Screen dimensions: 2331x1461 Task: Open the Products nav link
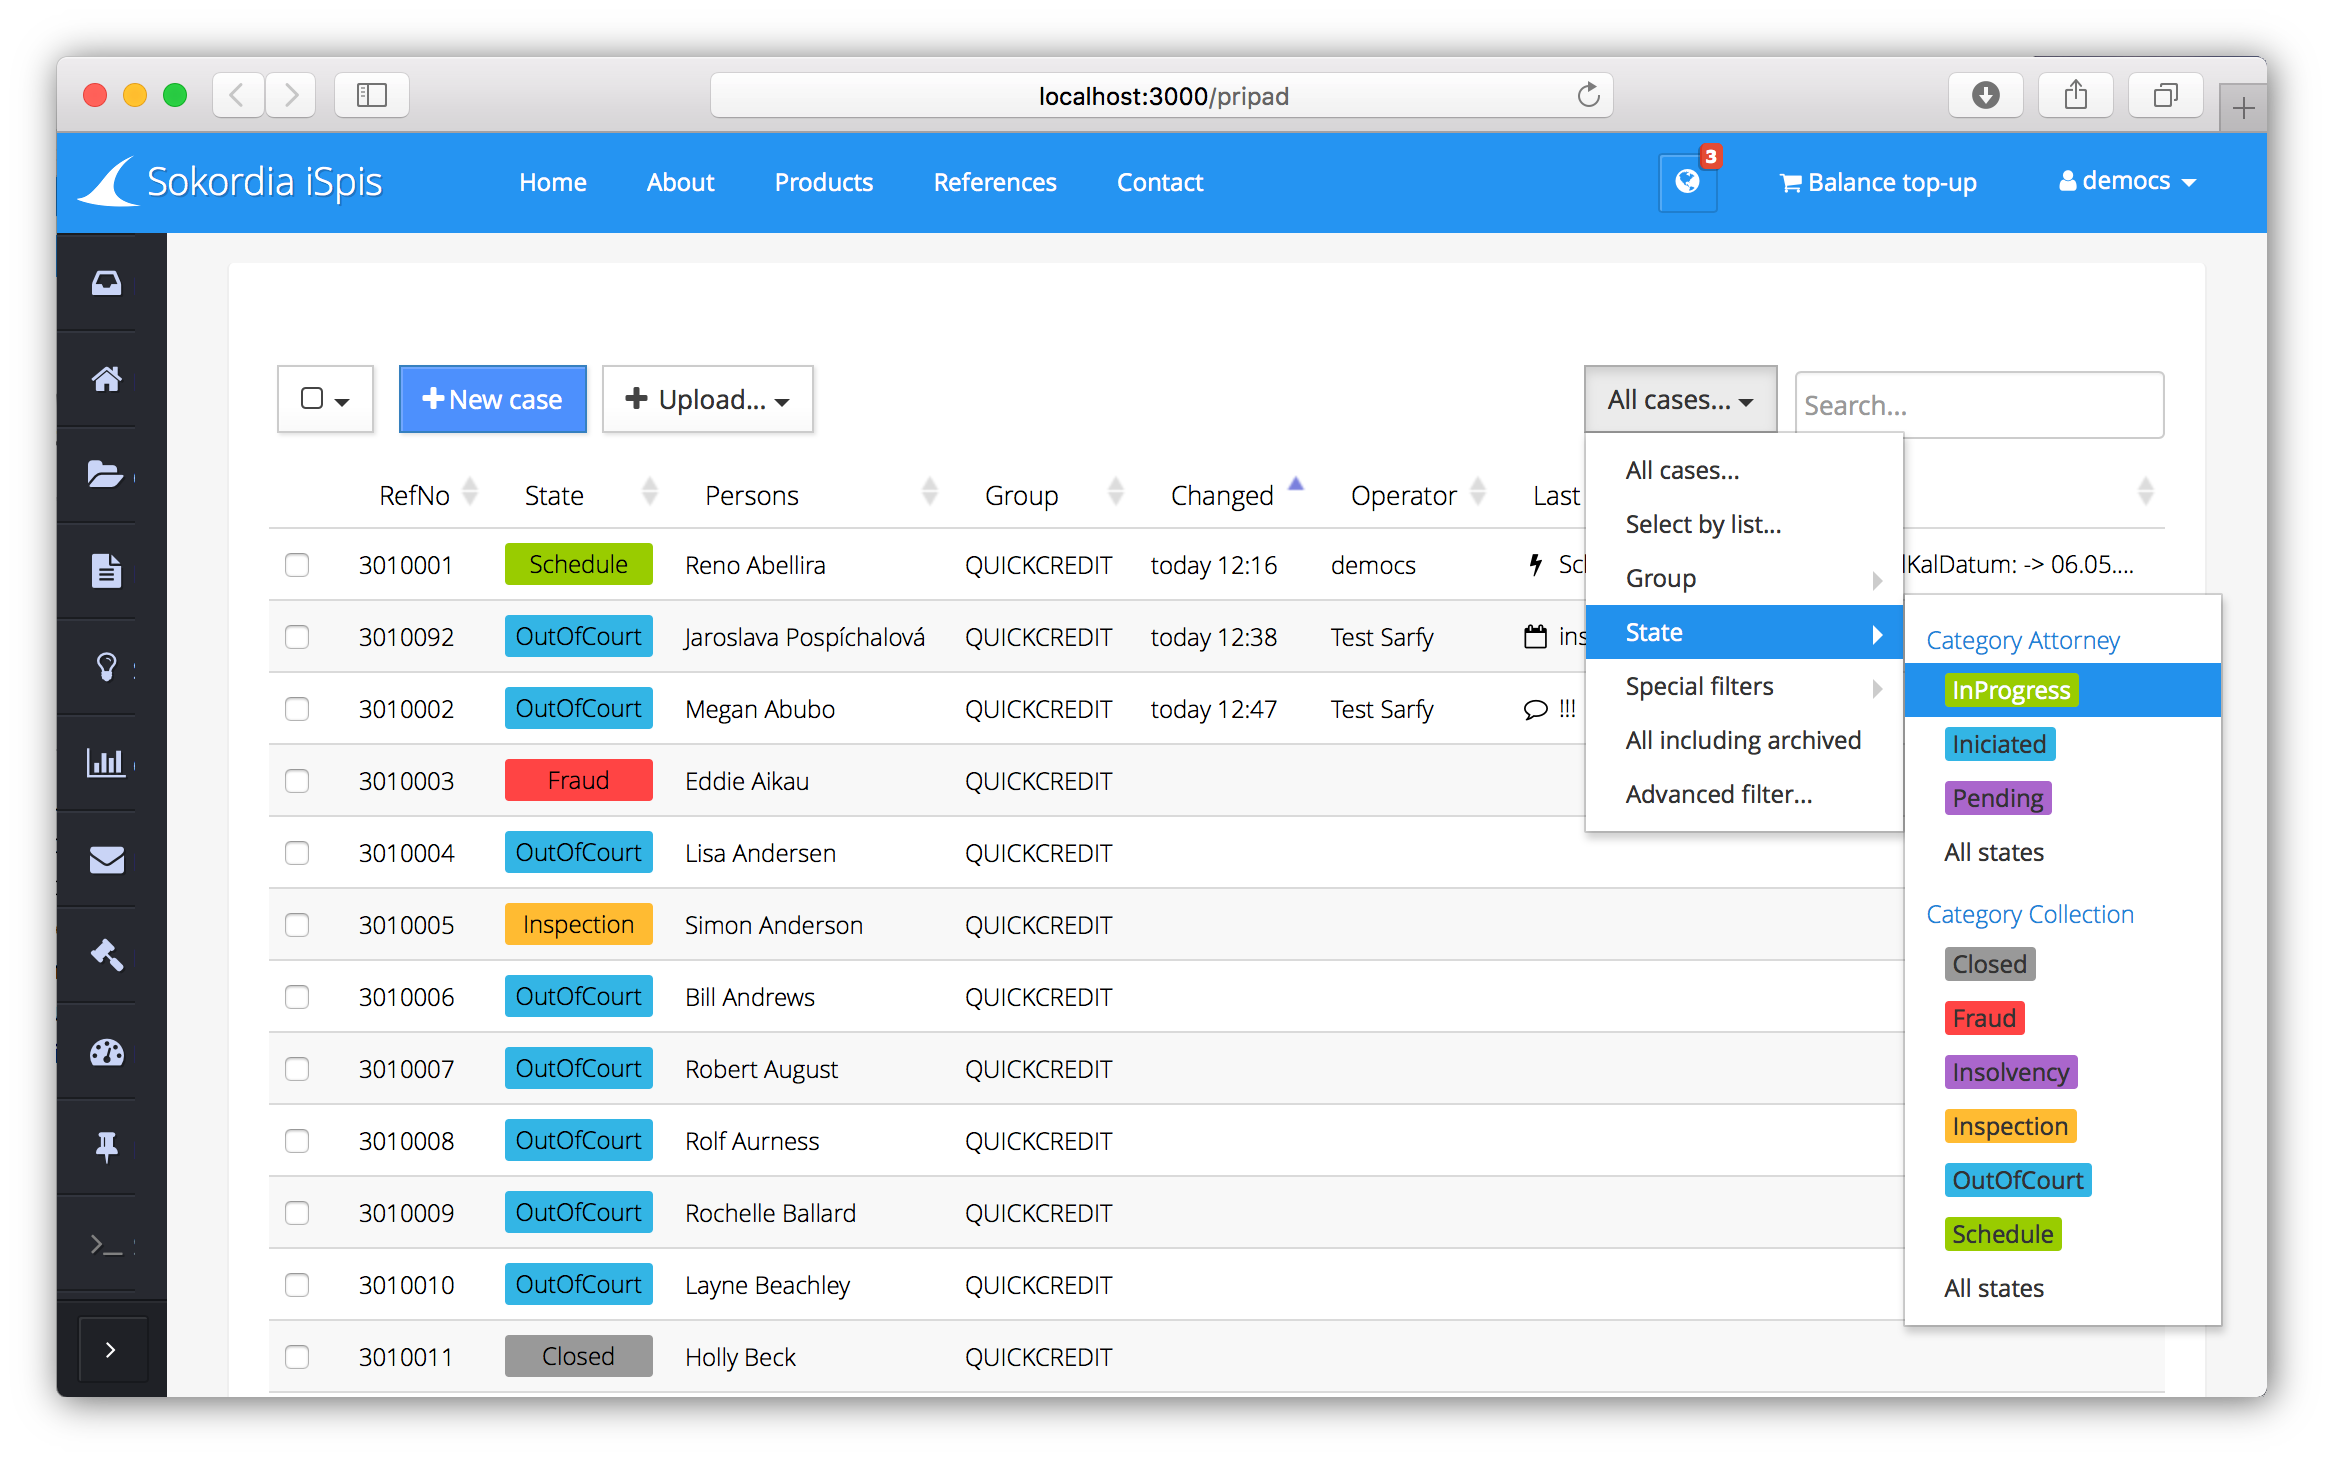coord(824,182)
